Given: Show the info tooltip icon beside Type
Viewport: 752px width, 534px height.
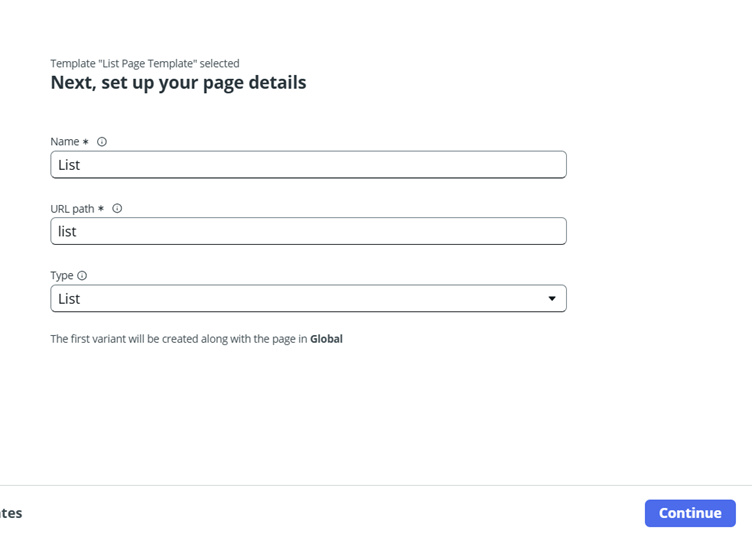Looking at the screenshot, I should [82, 275].
